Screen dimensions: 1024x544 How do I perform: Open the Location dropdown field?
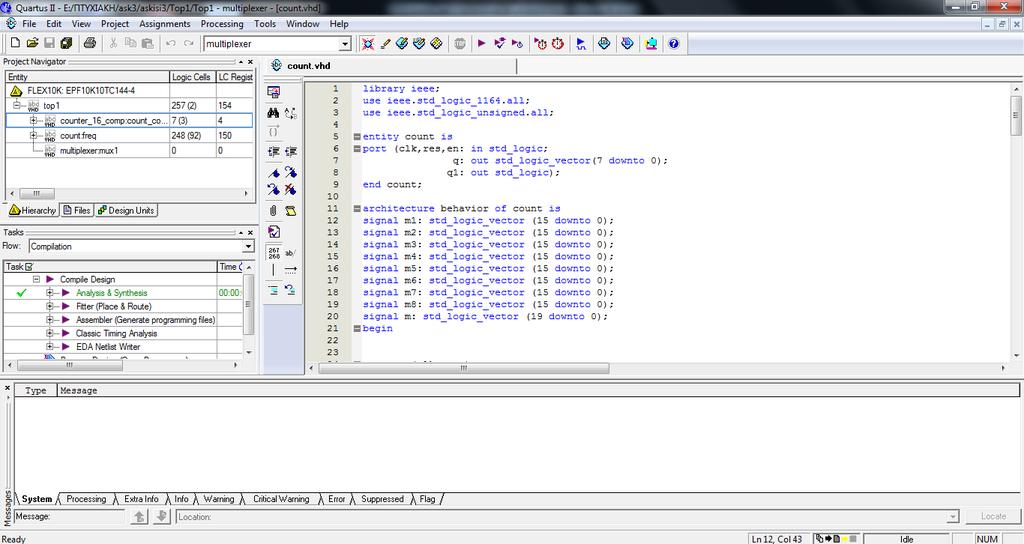click(953, 517)
